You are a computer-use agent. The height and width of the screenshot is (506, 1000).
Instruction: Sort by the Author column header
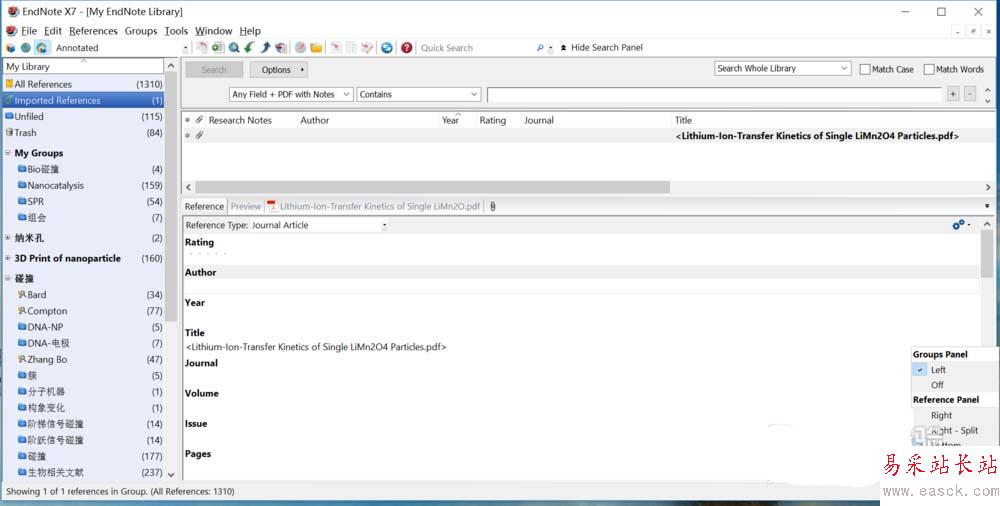click(314, 120)
